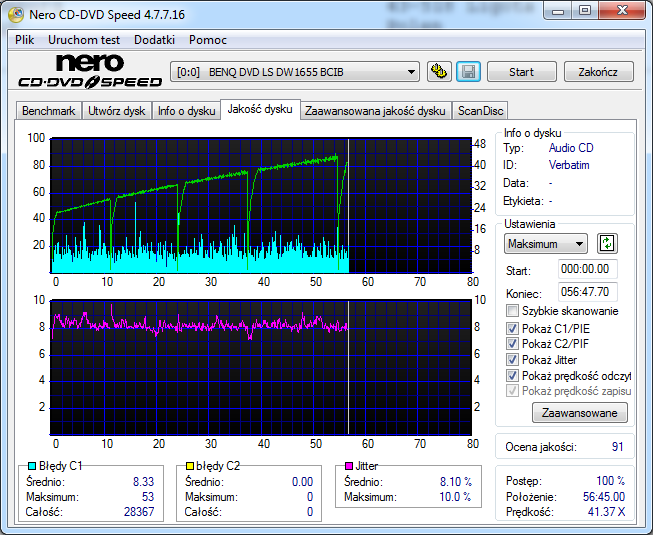Open the Plik menu
The image size is (653, 535).
(25, 40)
